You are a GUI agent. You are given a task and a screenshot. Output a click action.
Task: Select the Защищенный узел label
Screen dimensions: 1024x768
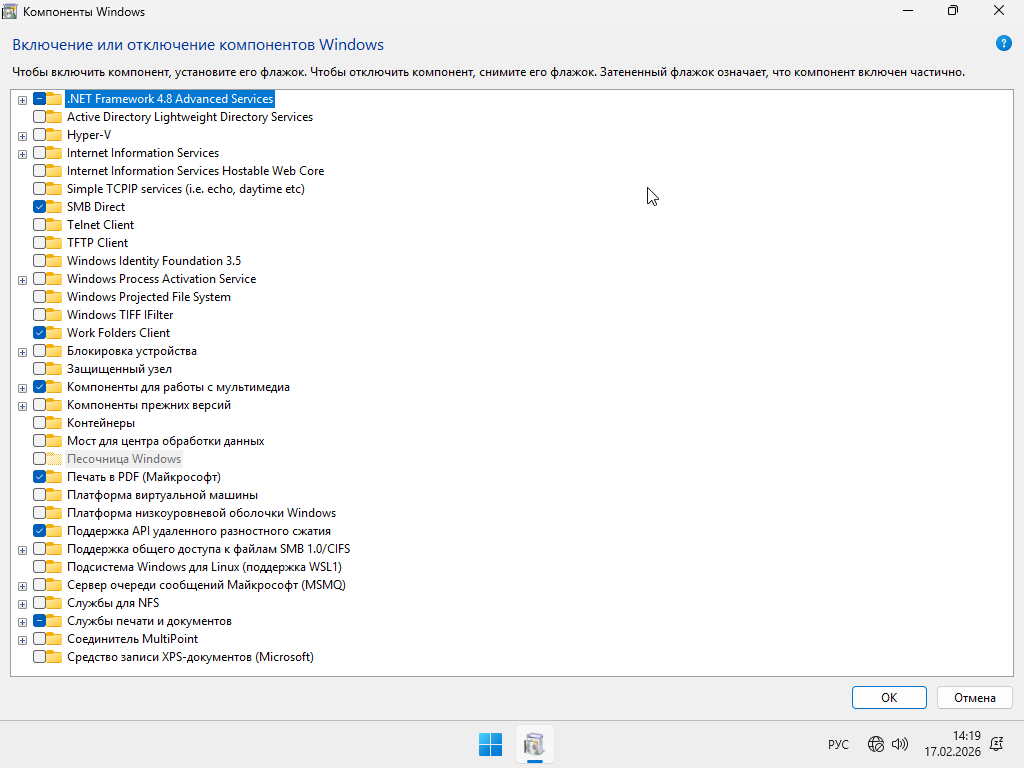(x=120, y=369)
